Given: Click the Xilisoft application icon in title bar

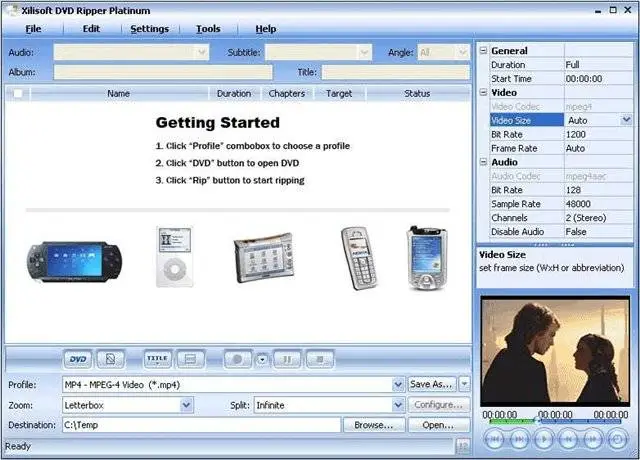Looking at the screenshot, I should point(11,10).
